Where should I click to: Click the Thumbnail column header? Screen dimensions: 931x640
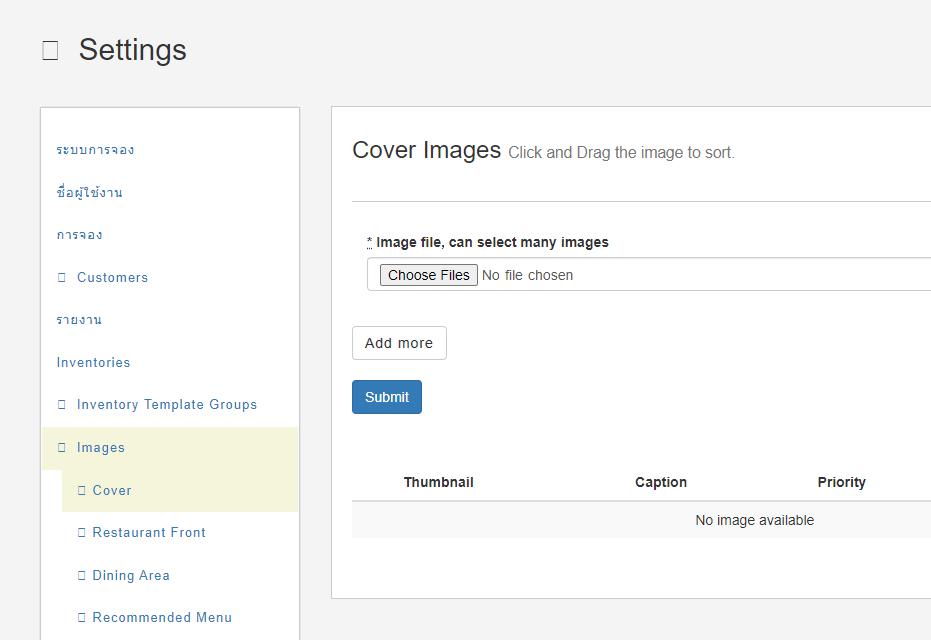(x=438, y=482)
